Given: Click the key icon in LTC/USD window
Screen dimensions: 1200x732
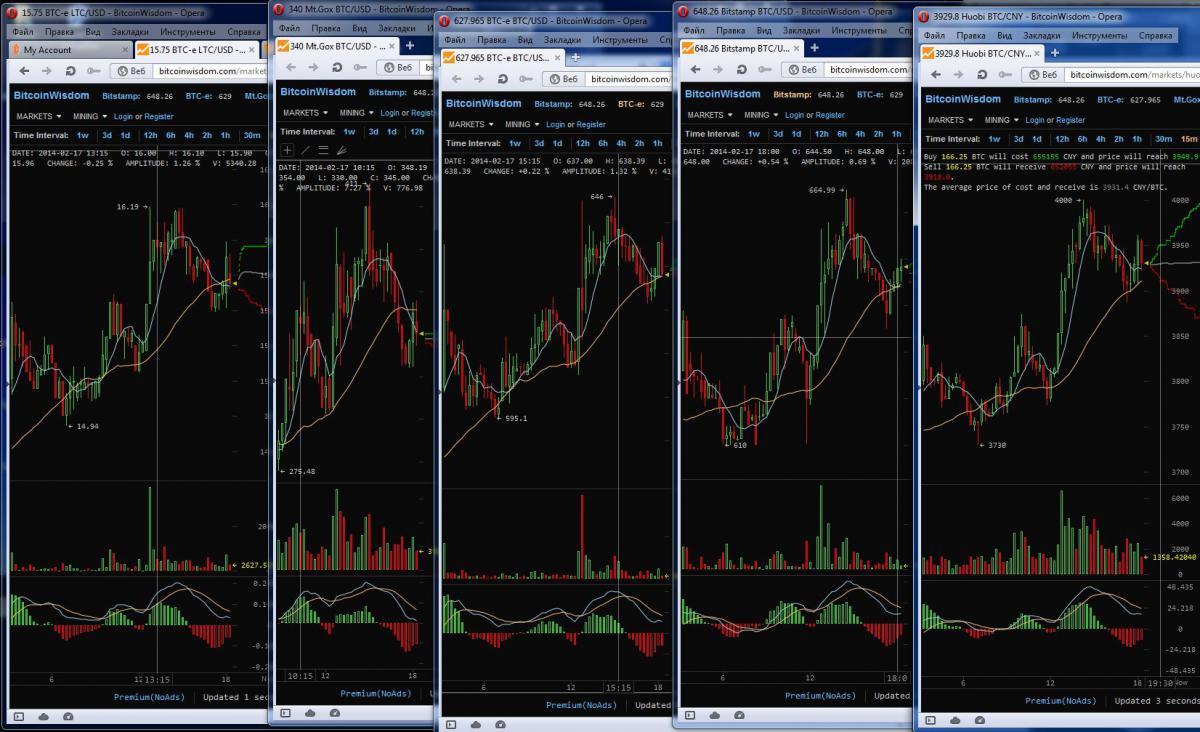Looking at the screenshot, I should pyautogui.click(x=94, y=71).
